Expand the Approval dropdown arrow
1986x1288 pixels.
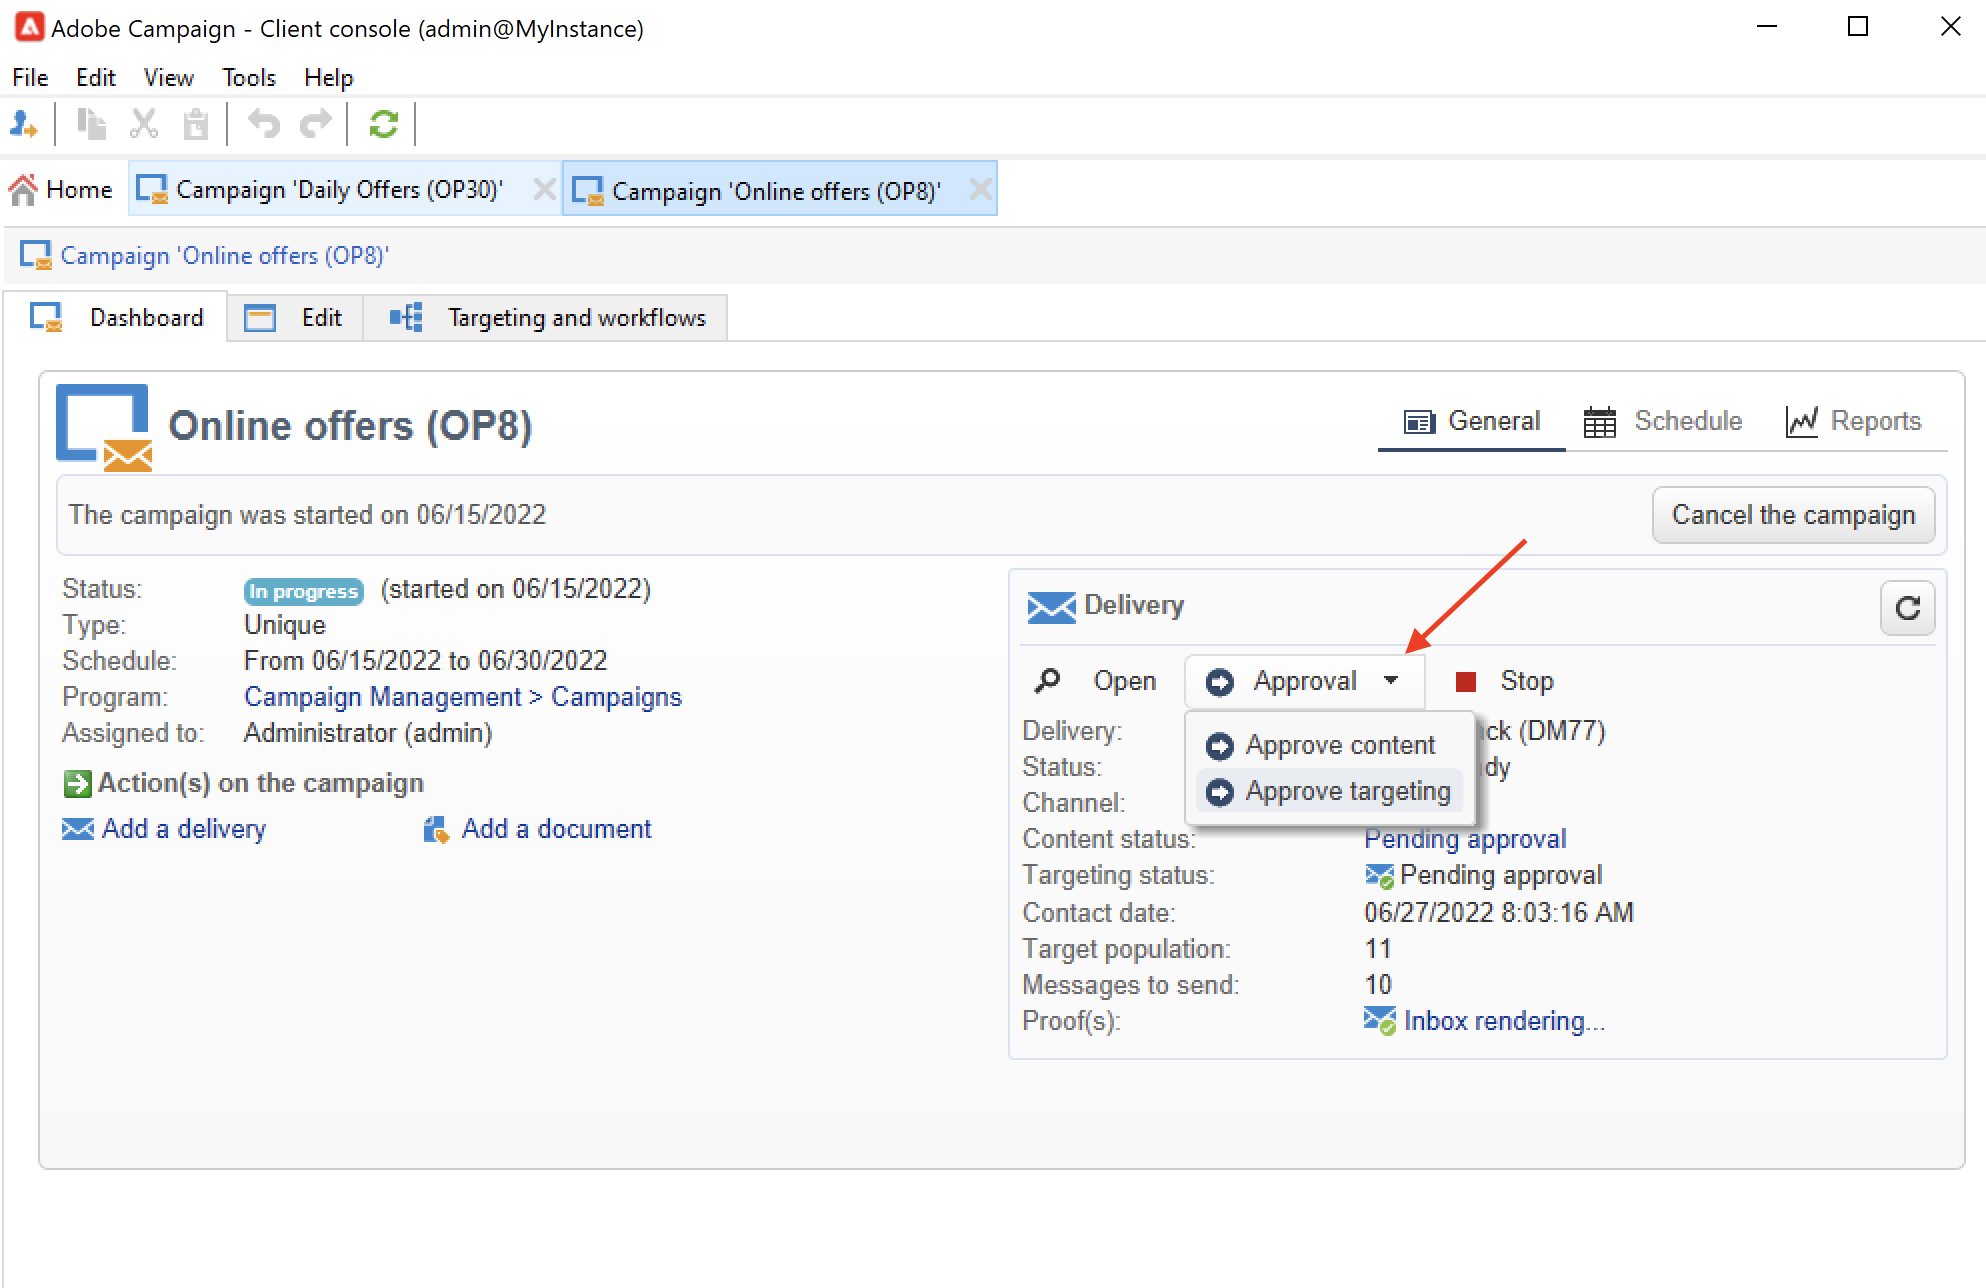[x=1391, y=681]
